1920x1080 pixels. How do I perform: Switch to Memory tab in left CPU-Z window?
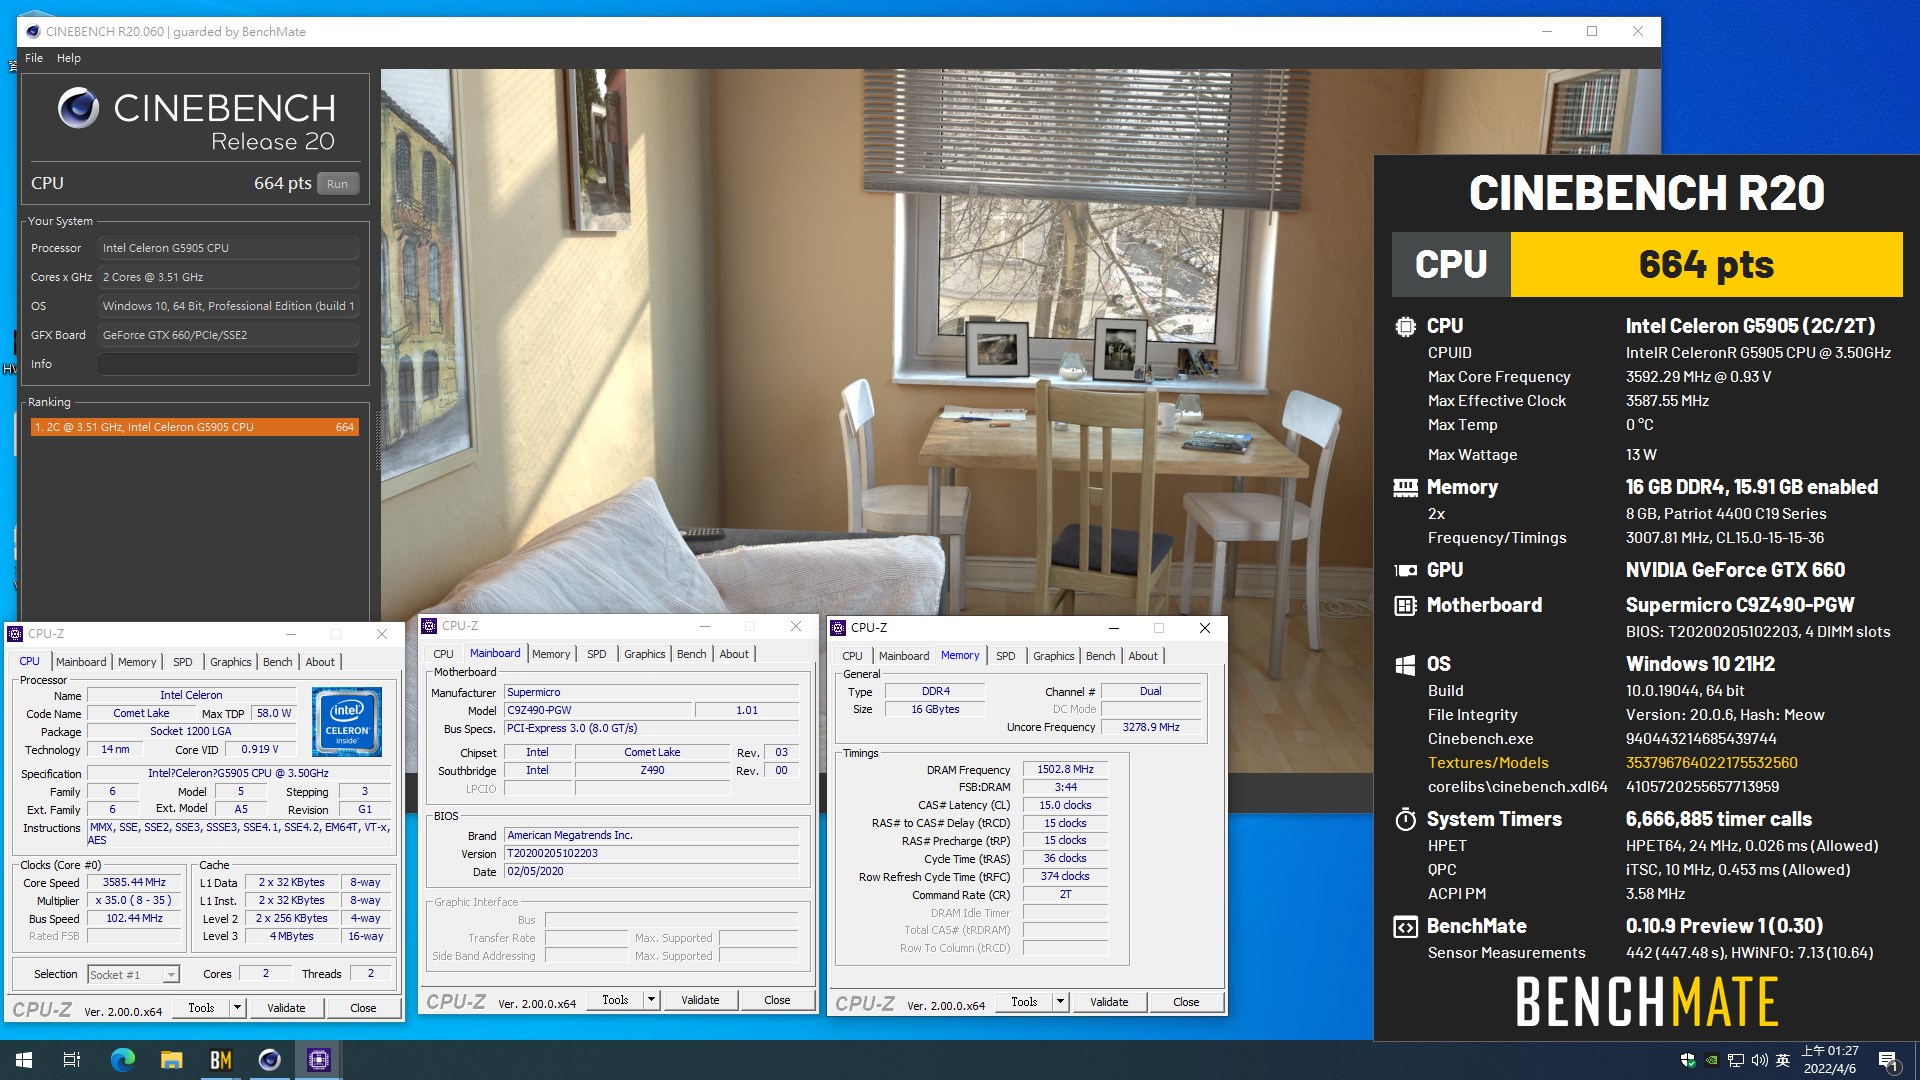click(137, 662)
